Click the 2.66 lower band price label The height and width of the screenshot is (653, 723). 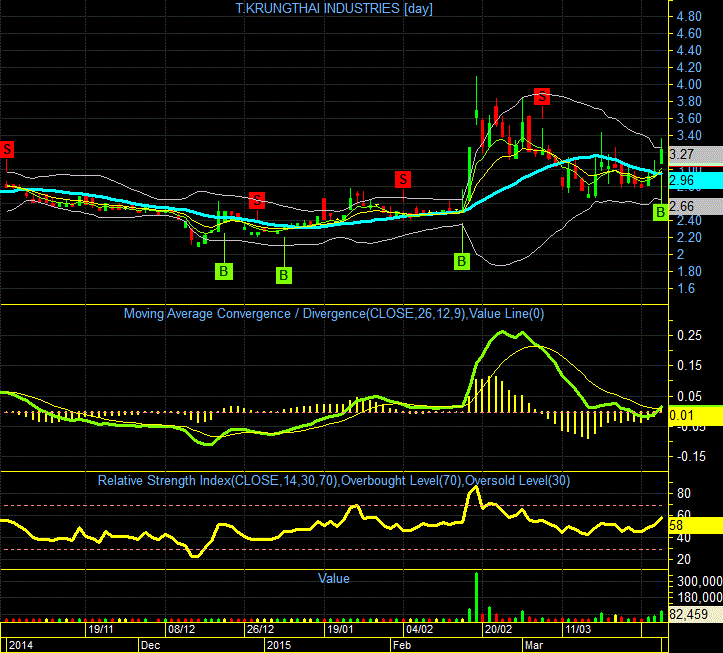point(695,206)
